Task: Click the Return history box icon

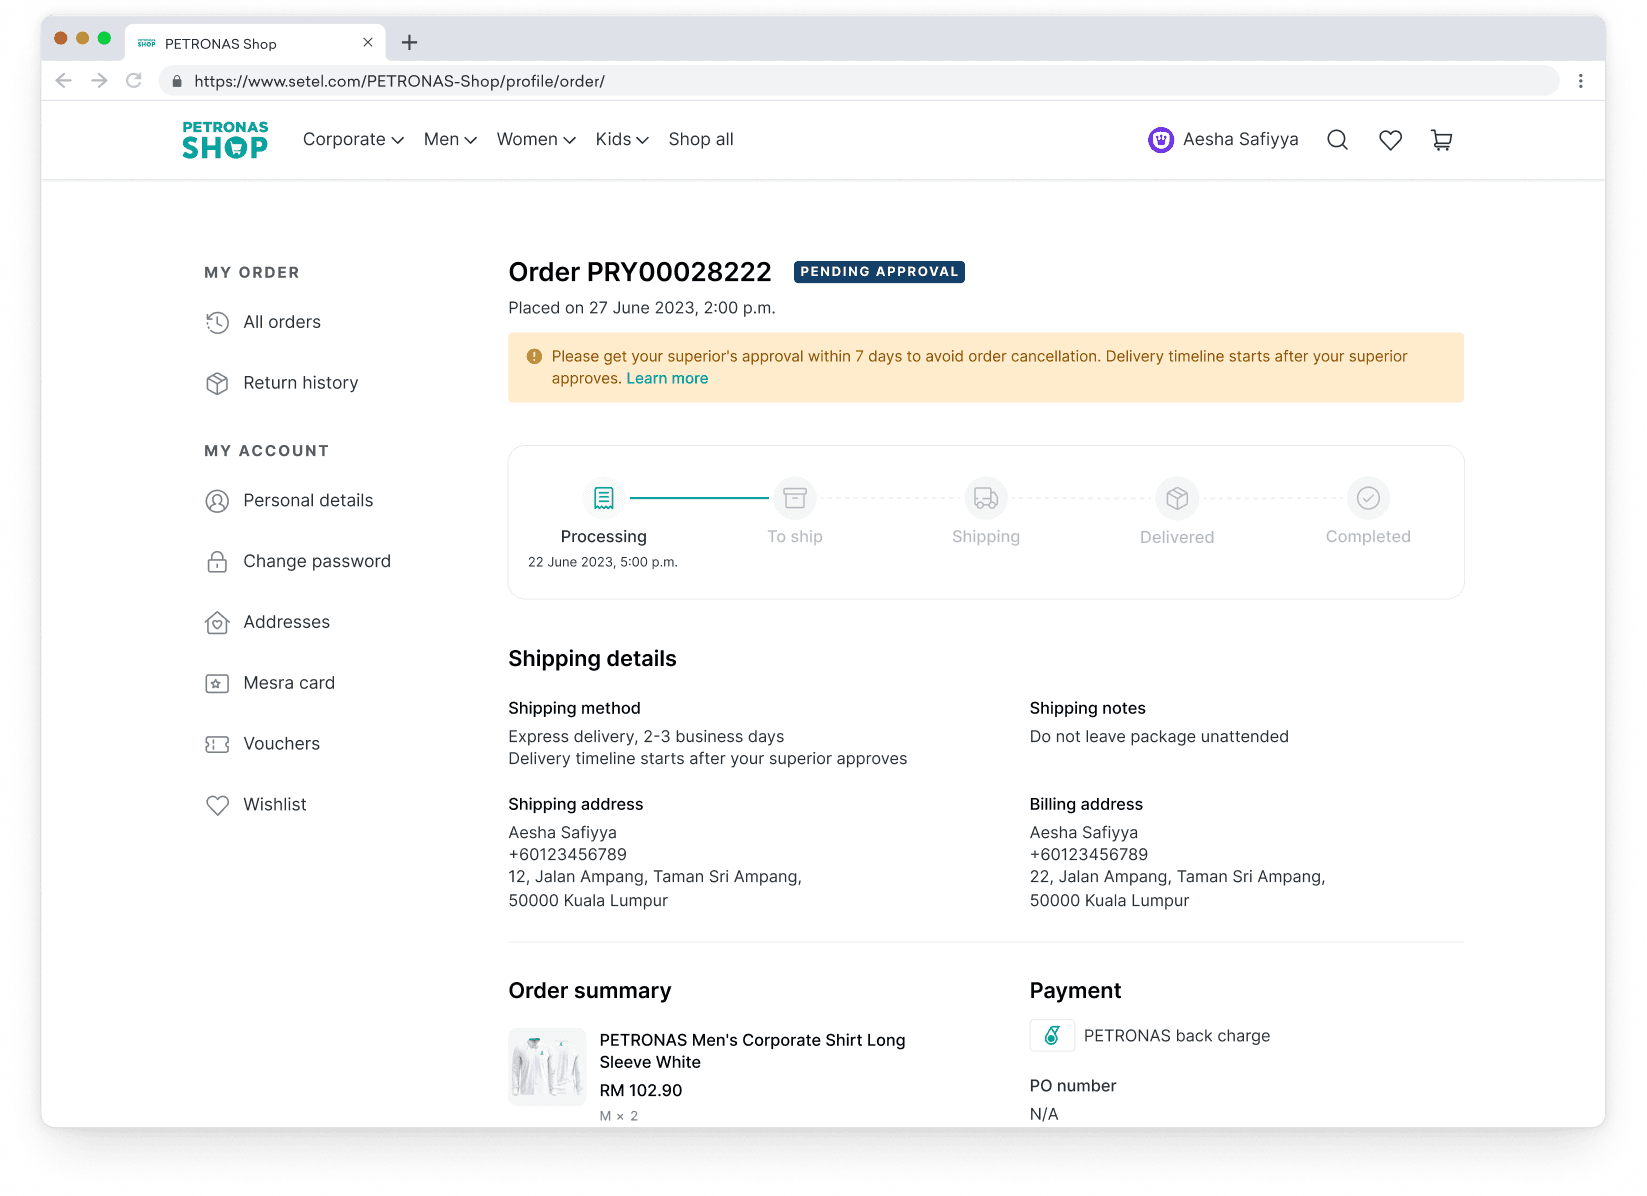Action: point(217,383)
